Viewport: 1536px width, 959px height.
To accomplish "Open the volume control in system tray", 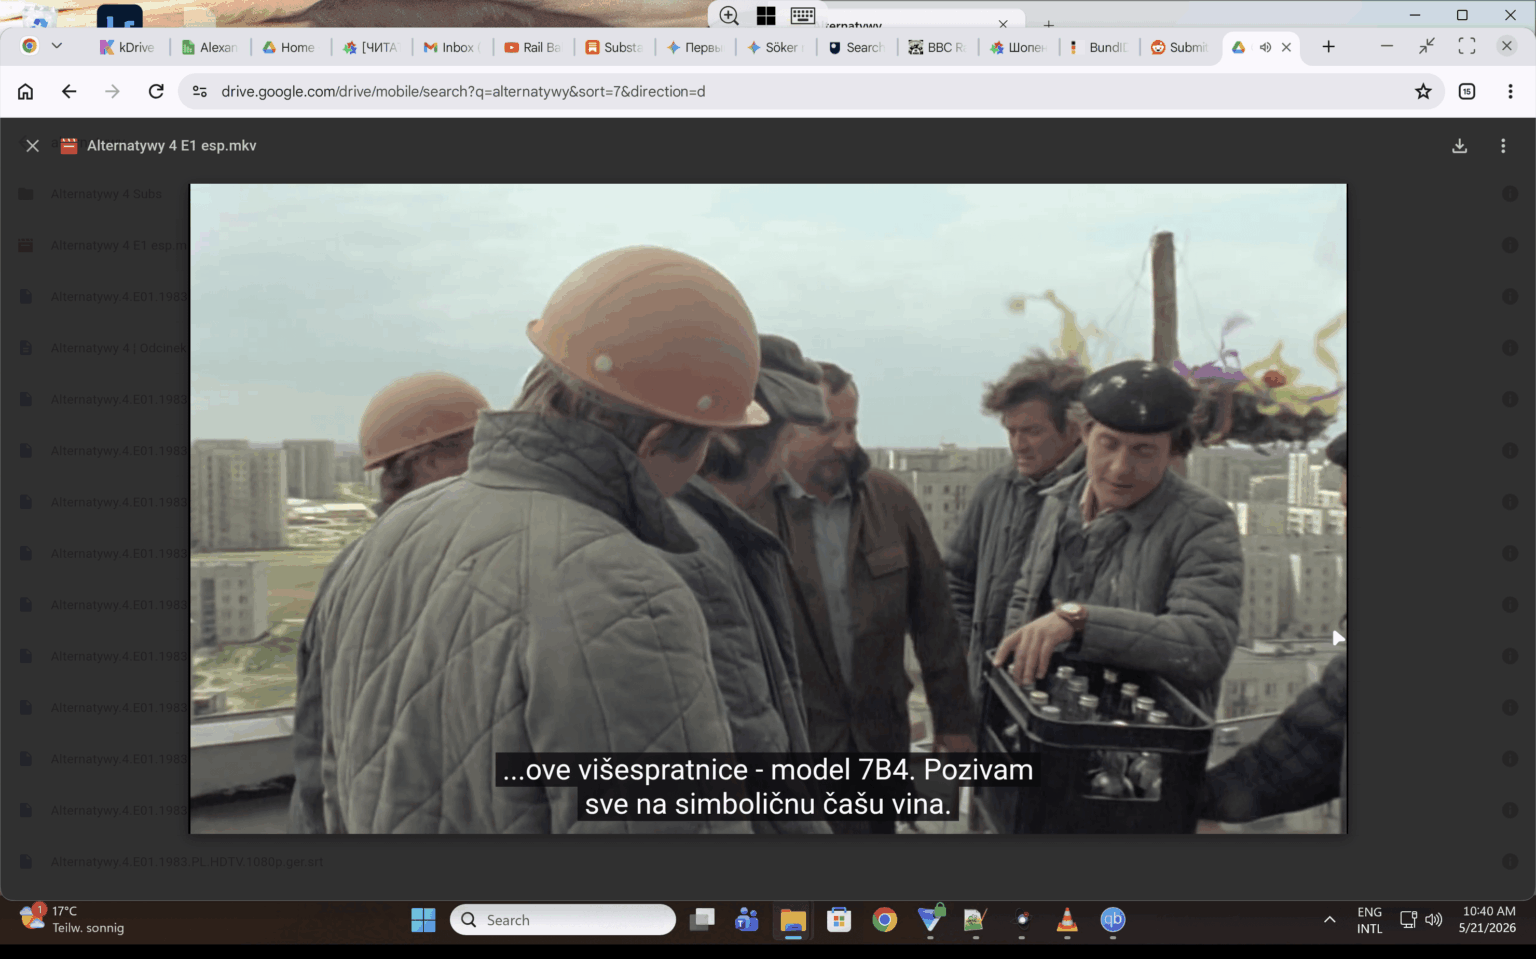I will (x=1434, y=920).
